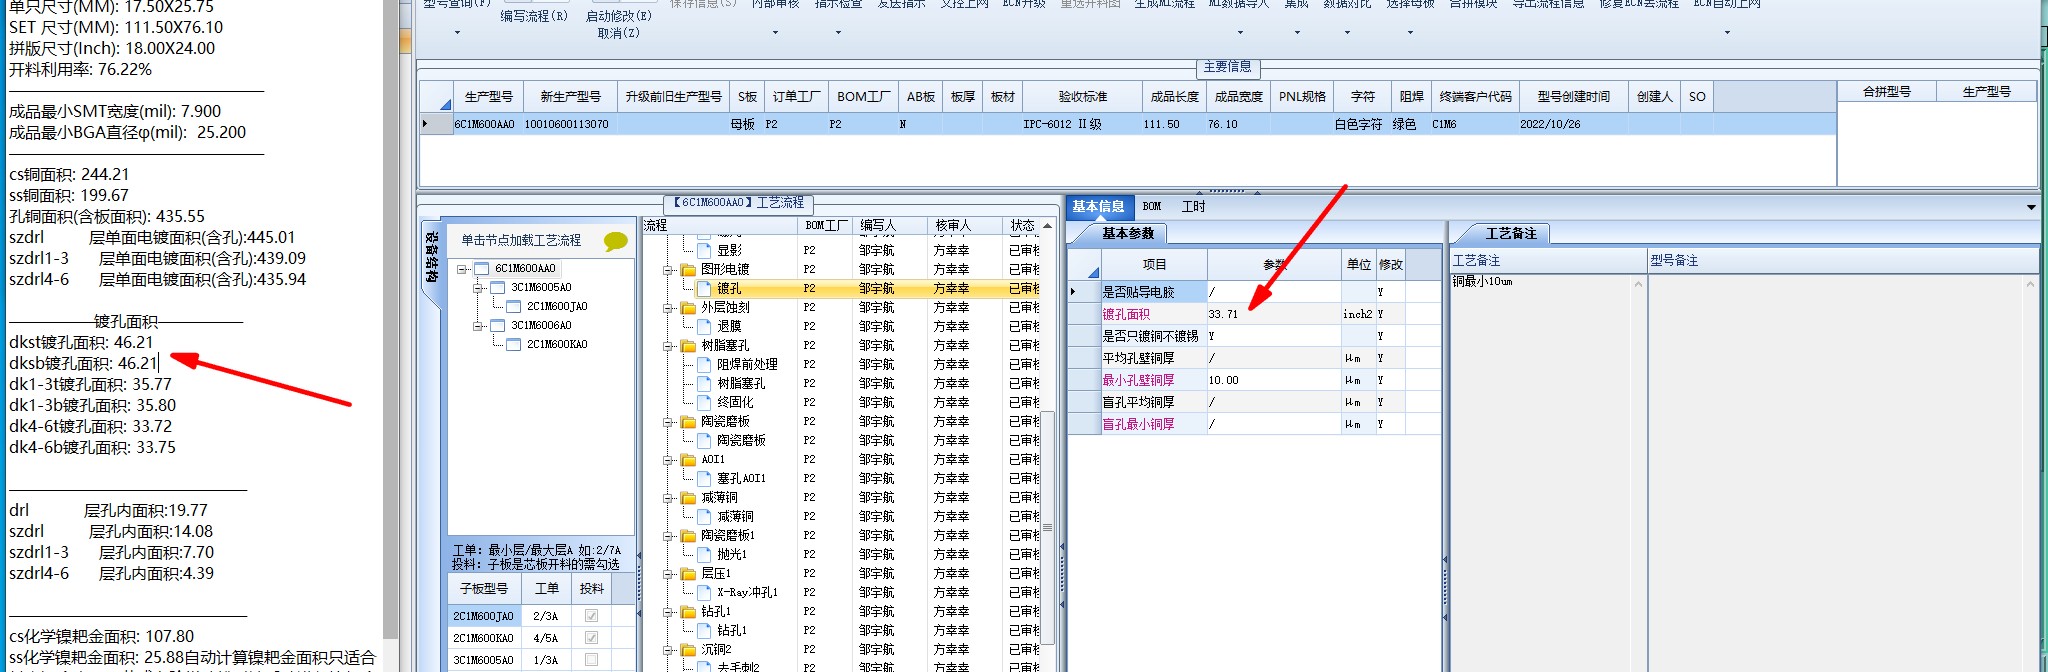2048x672 pixels.
Task: Click the 减薄铜 folder icon
Action: click(x=688, y=497)
